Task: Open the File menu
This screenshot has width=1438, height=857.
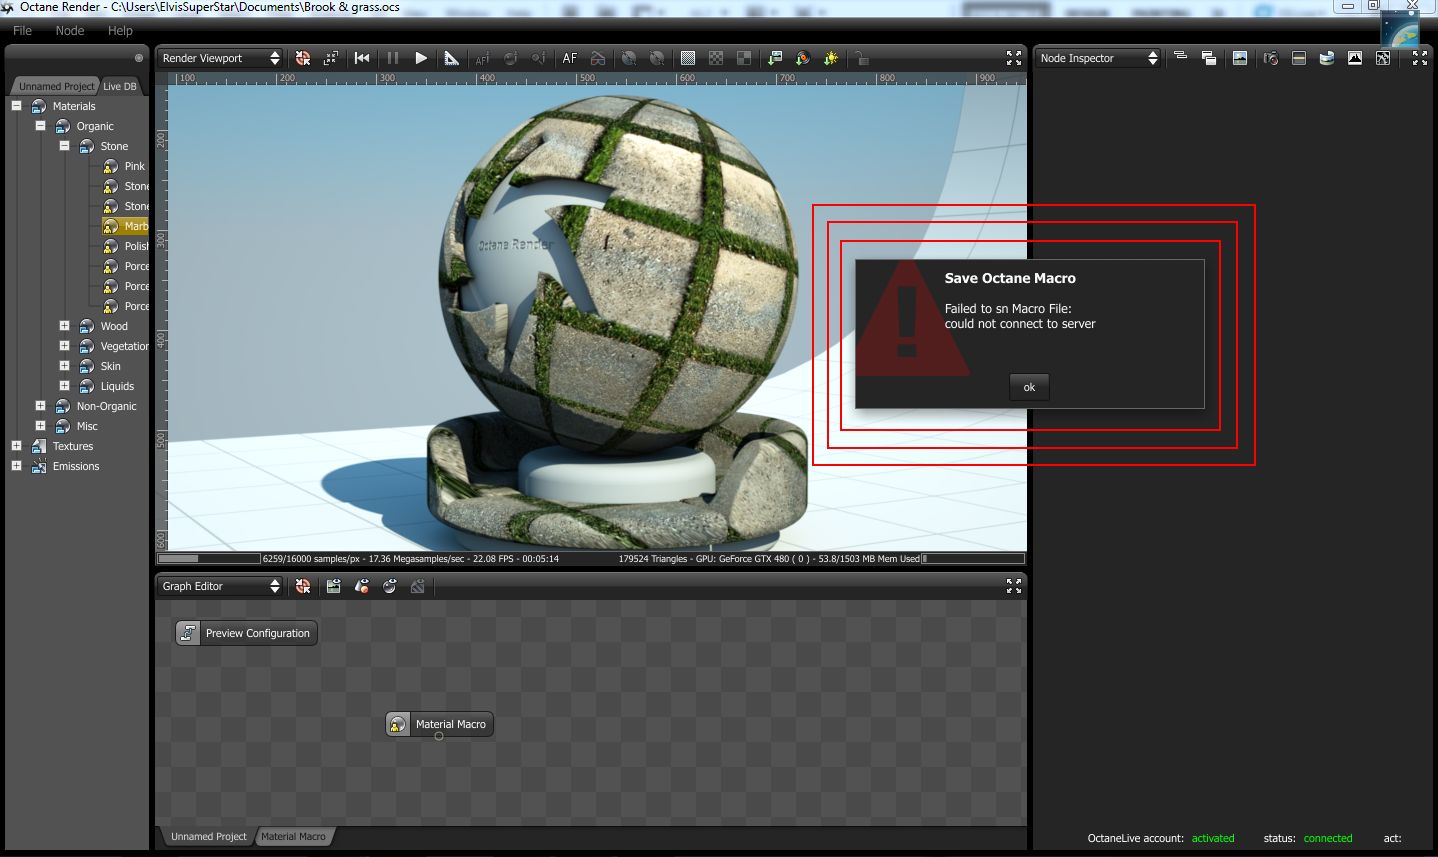Action: click(x=22, y=30)
